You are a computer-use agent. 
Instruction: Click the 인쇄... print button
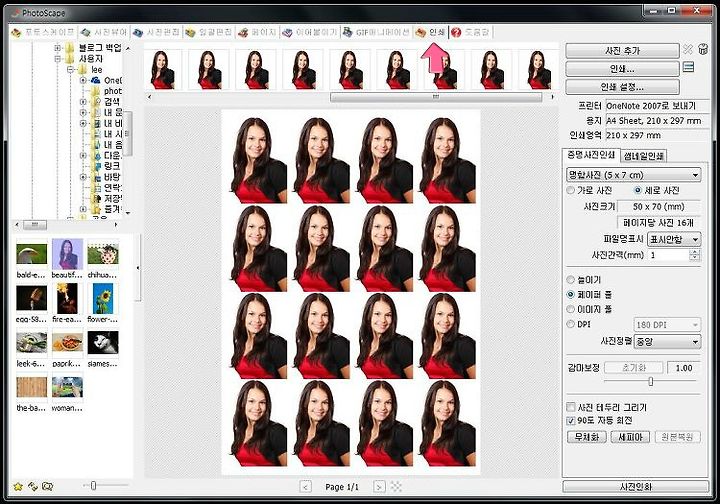point(622,69)
